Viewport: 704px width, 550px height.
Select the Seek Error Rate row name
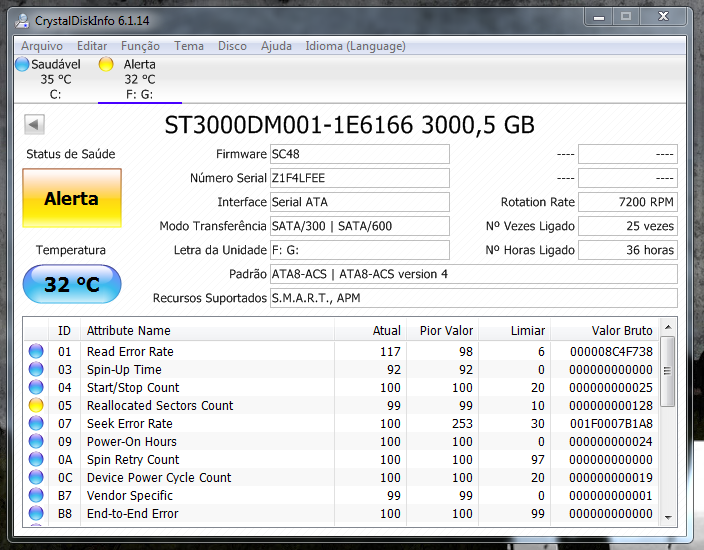(130, 423)
